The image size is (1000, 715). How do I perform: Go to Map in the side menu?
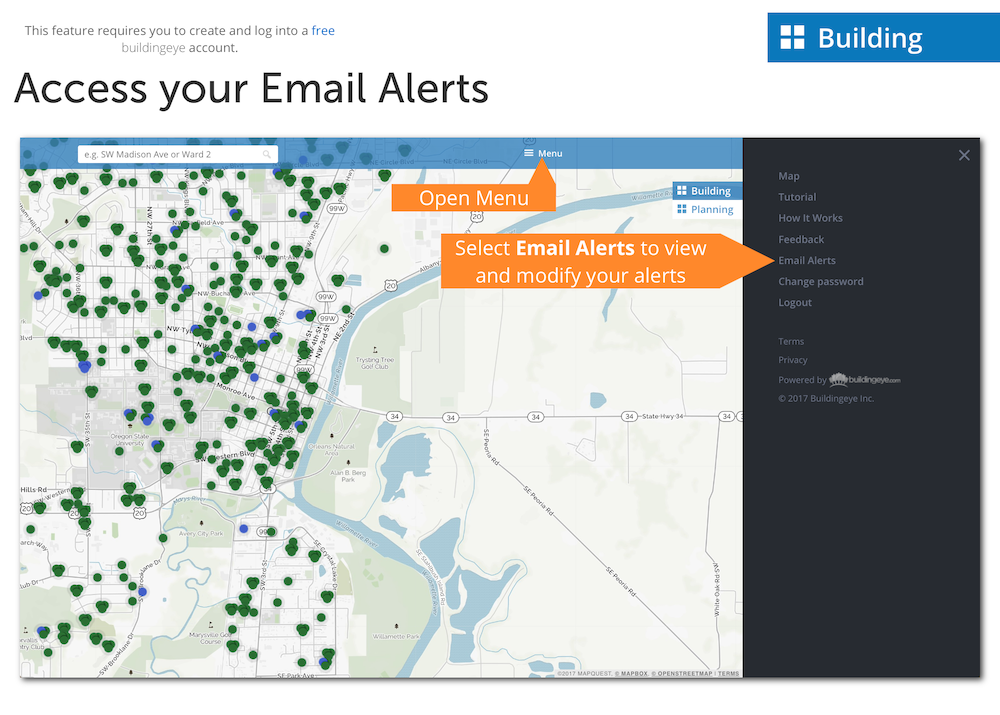[789, 176]
